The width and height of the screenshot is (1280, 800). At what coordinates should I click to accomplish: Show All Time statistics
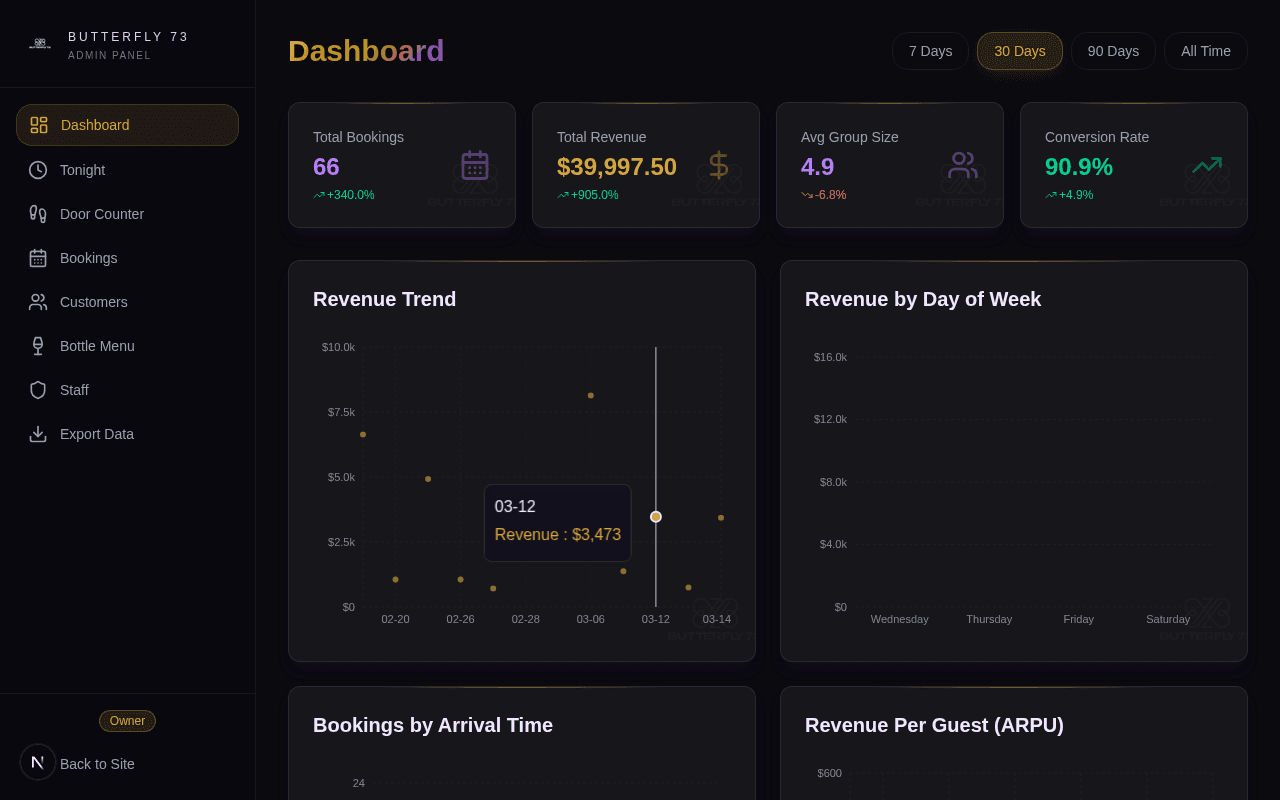pos(1205,51)
